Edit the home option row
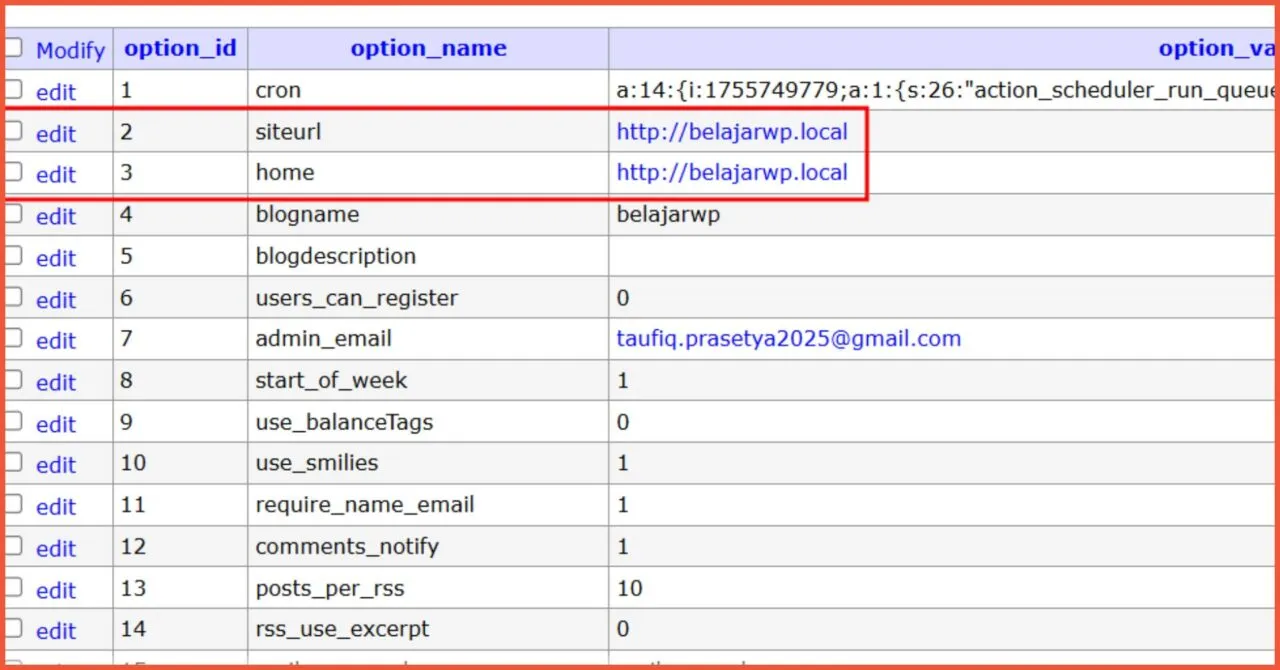This screenshot has height=670, width=1280. tap(56, 175)
